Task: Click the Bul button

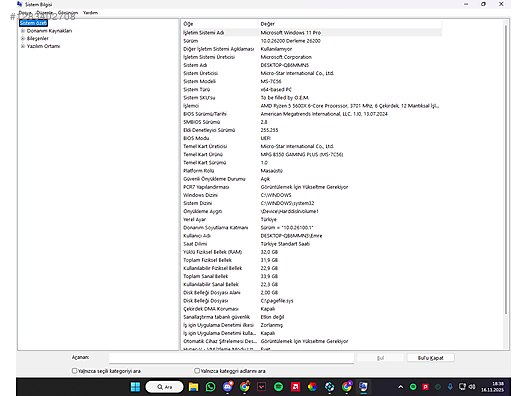Action: (x=380, y=358)
